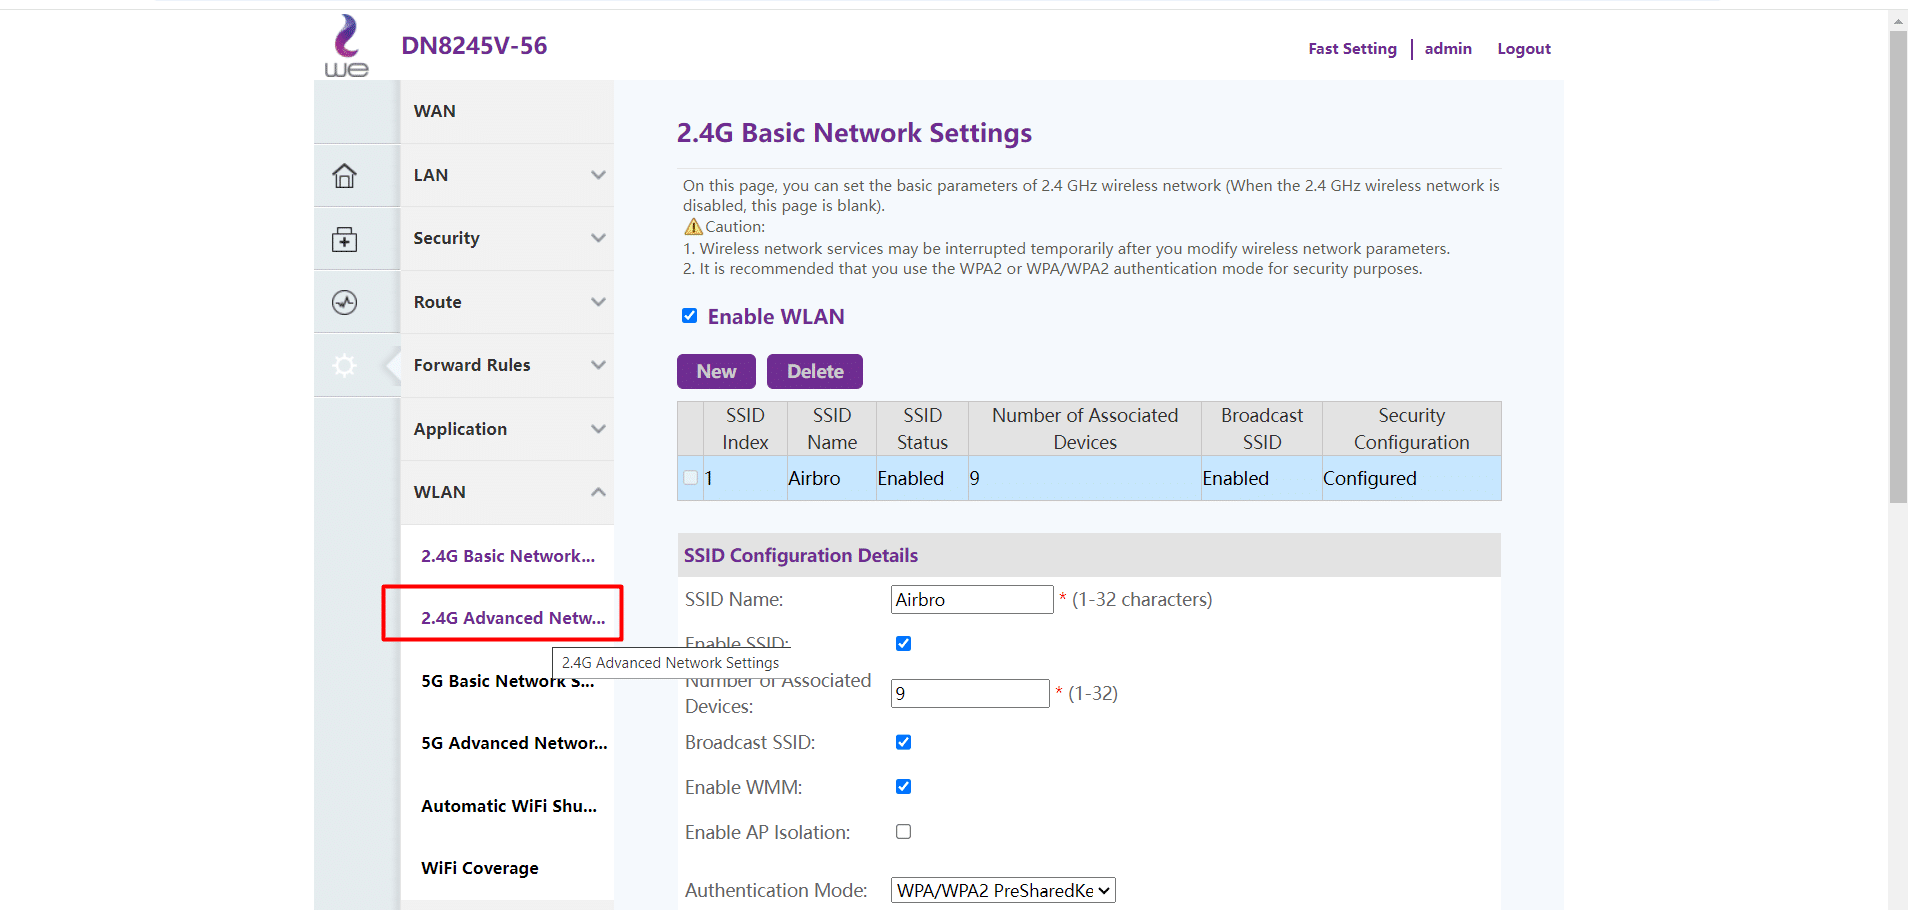Viewport: 1908px width, 910px height.
Task: Open the WAN menu item
Action: [x=507, y=111]
